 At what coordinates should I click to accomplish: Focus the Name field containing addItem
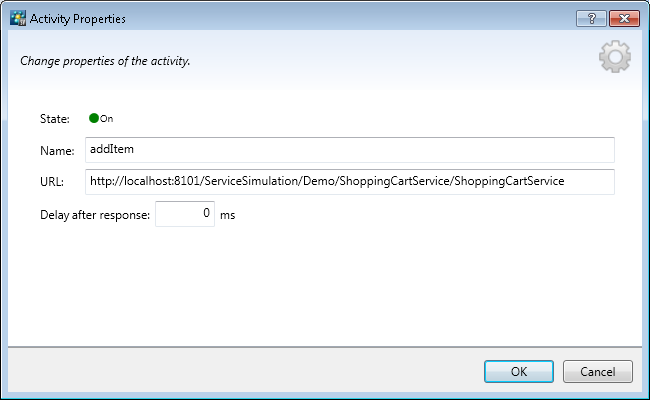(348, 150)
